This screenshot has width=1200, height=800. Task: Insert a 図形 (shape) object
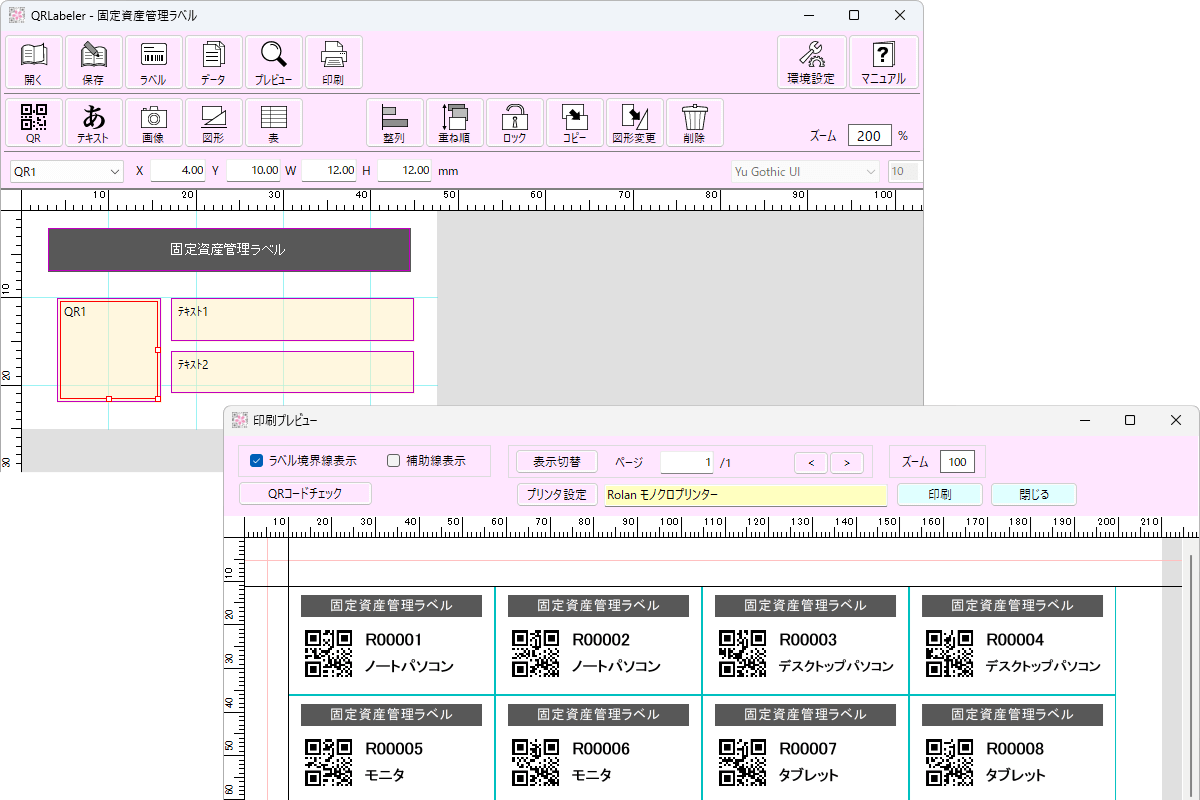pos(214,123)
